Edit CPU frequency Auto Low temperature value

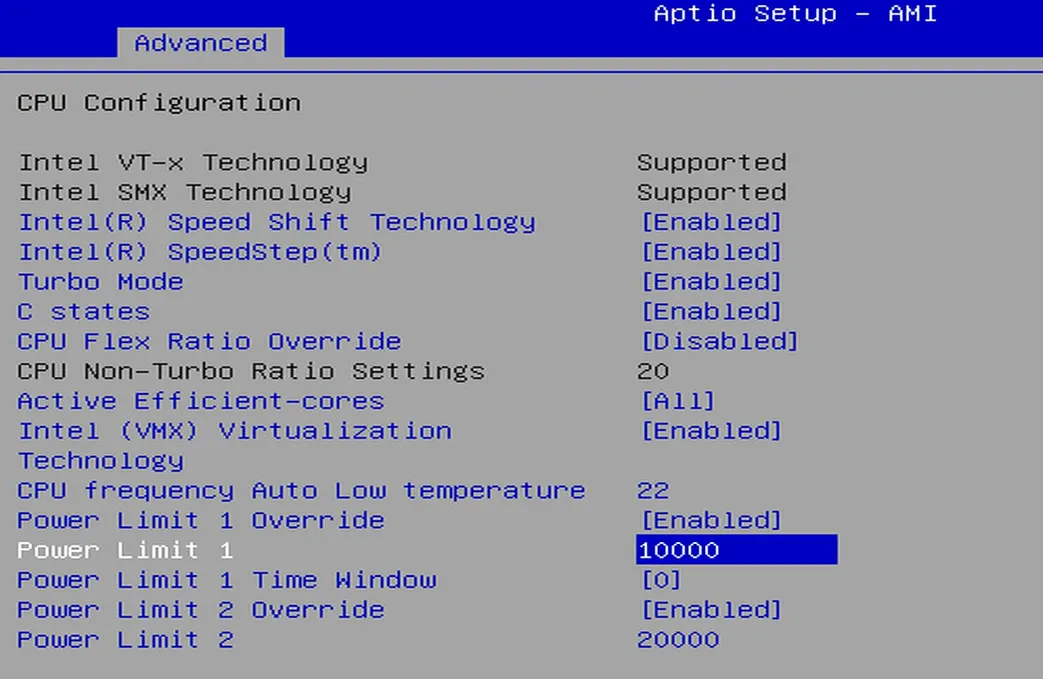click(x=653, y=491)
